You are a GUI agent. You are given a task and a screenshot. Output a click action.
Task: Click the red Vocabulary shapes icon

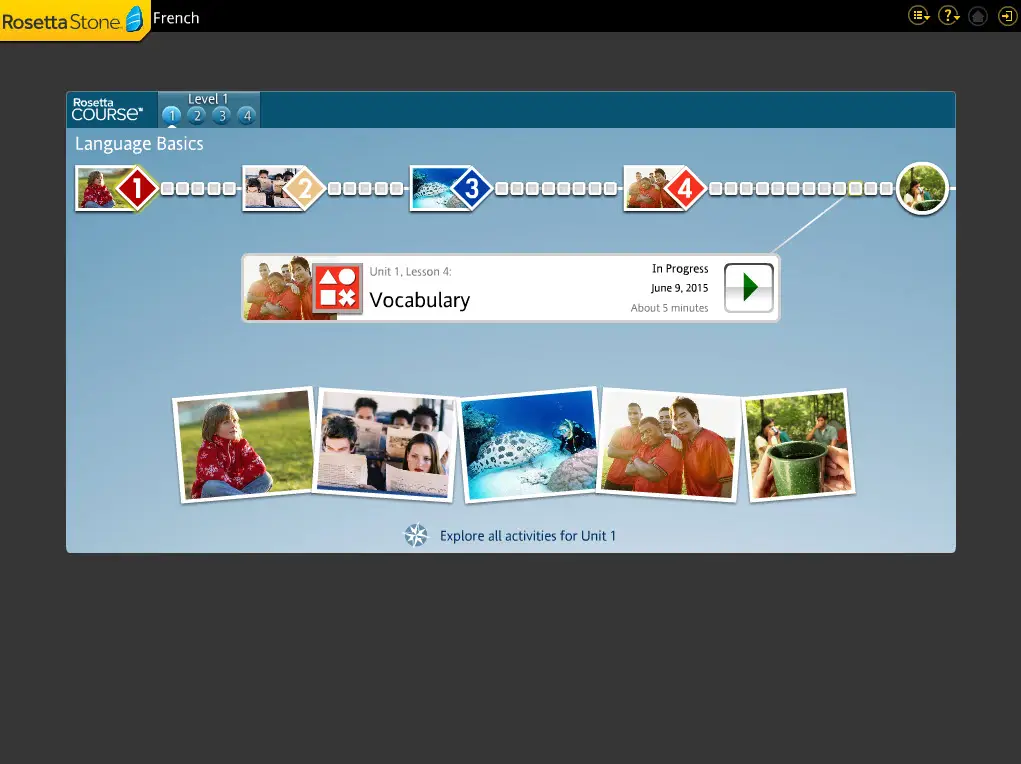(x=337, y=288)
